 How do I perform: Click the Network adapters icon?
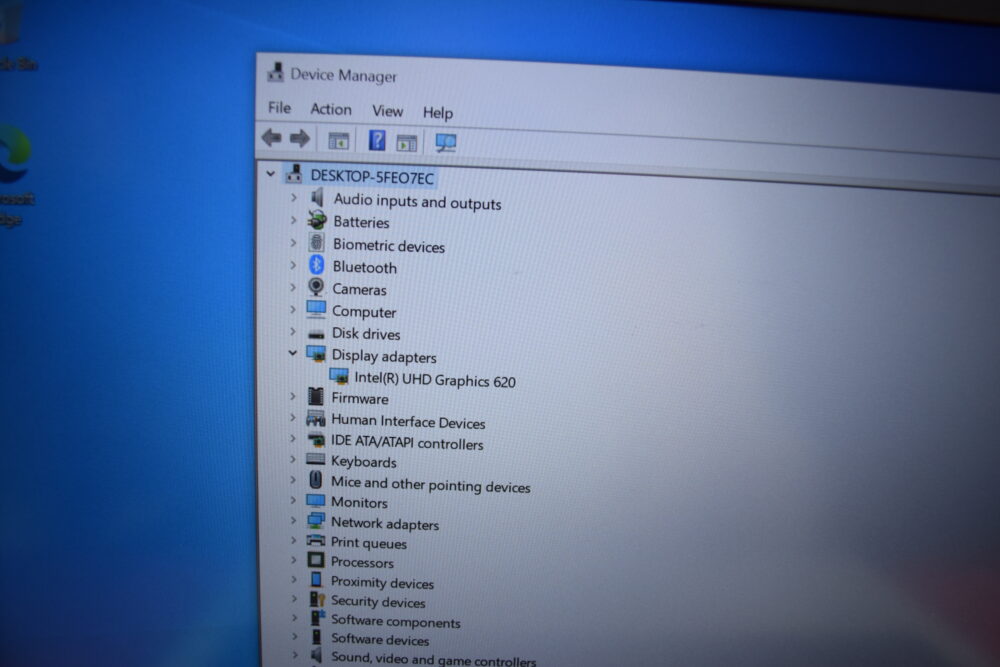(x=316, y=520)
